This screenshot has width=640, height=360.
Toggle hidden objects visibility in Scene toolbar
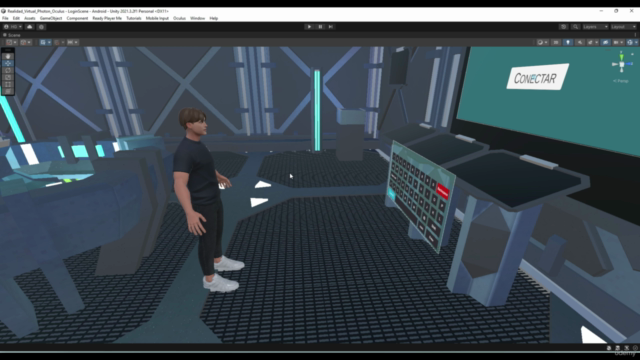(606, 42)
